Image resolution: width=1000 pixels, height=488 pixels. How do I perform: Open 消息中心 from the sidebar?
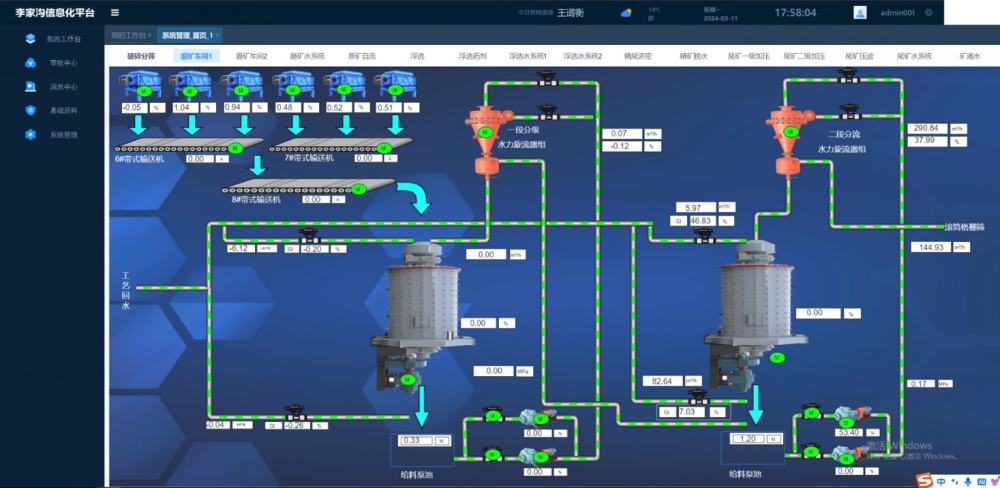click(x=63, y=87)
